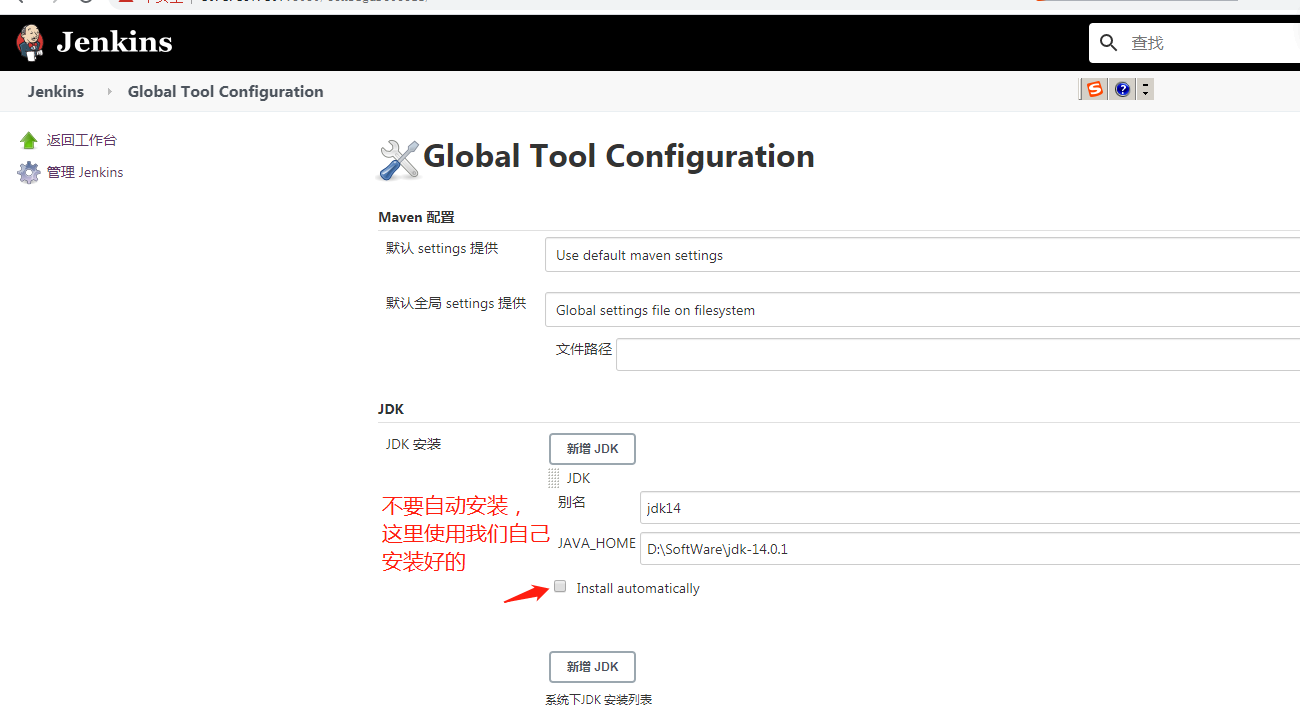Click the search magnifier icon

tap(1108, 43)
